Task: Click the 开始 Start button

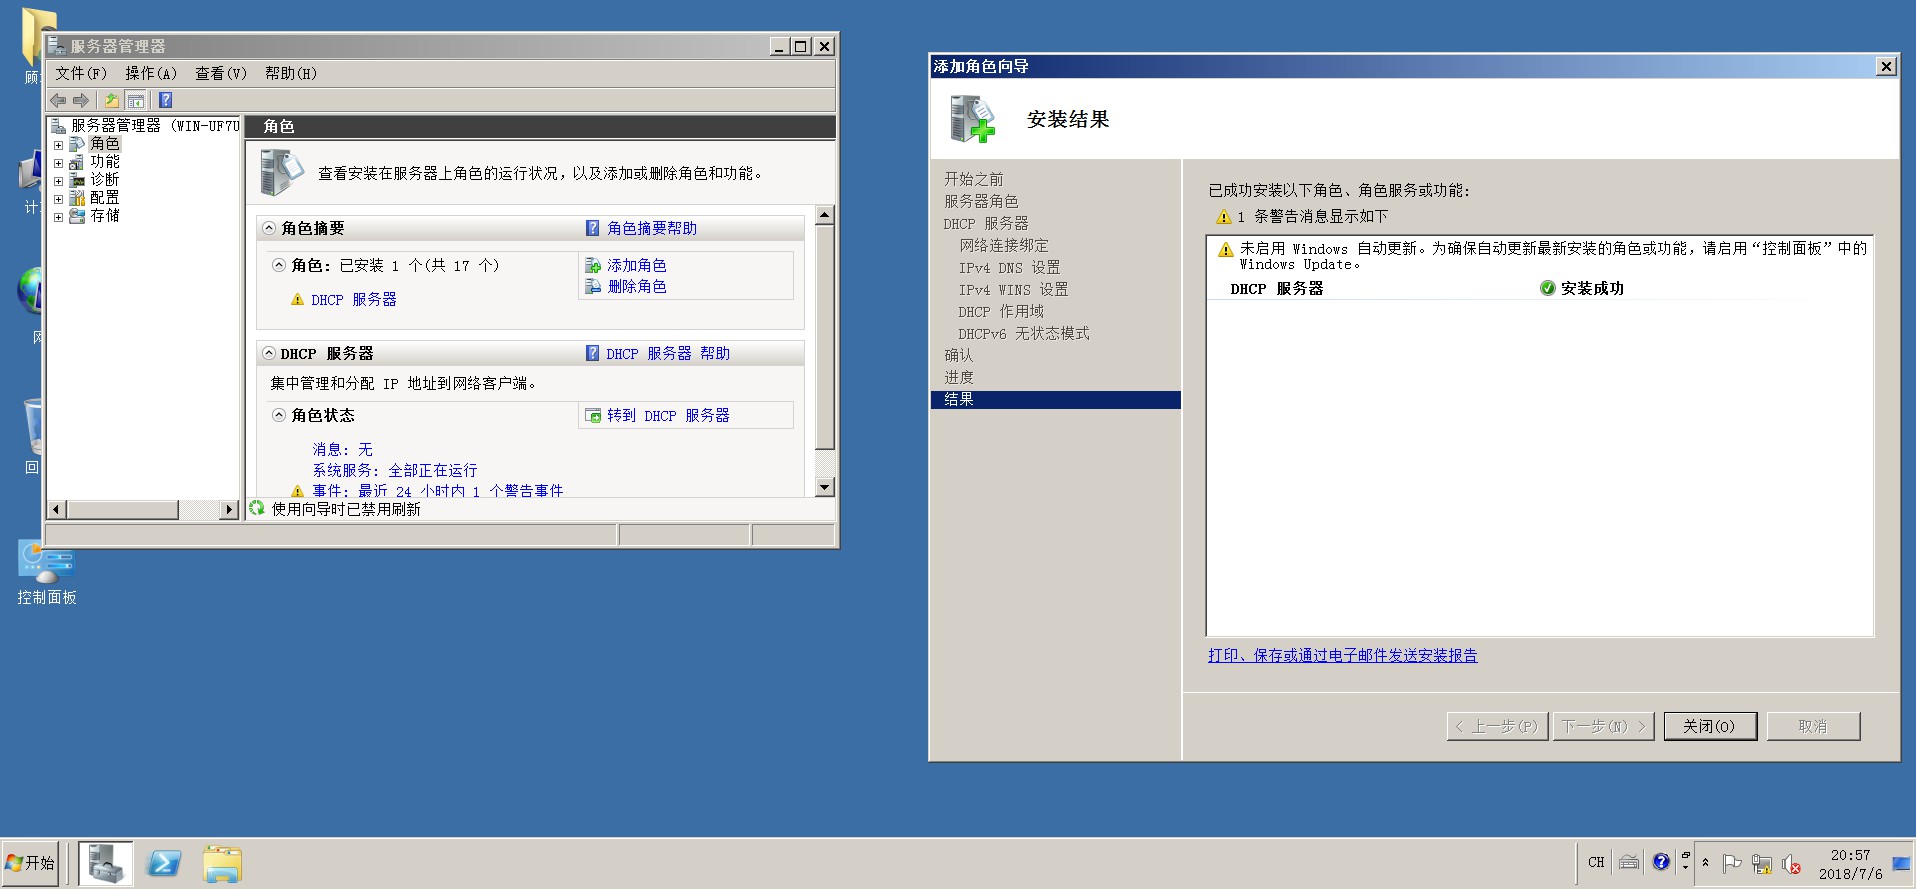Action: coord(30,863)
